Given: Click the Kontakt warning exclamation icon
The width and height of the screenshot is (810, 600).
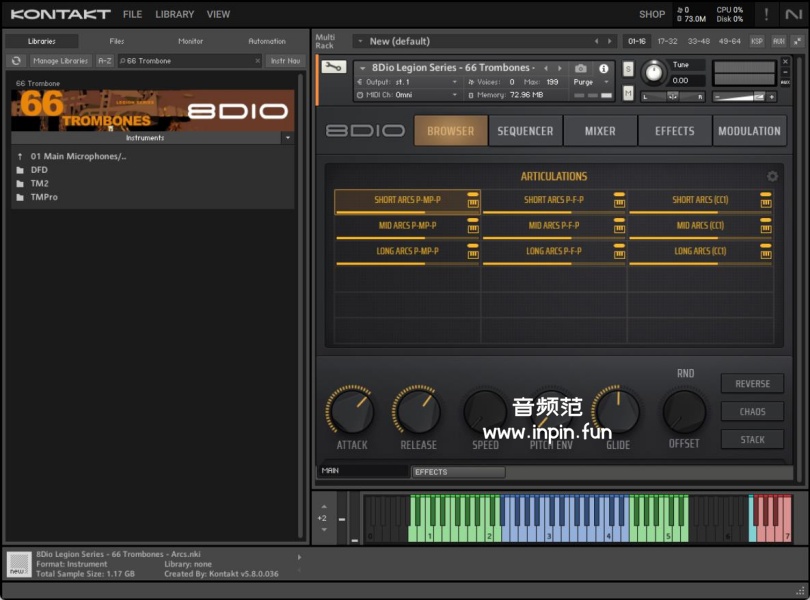Looking at the screenshot, I should (x=767, y=14).
